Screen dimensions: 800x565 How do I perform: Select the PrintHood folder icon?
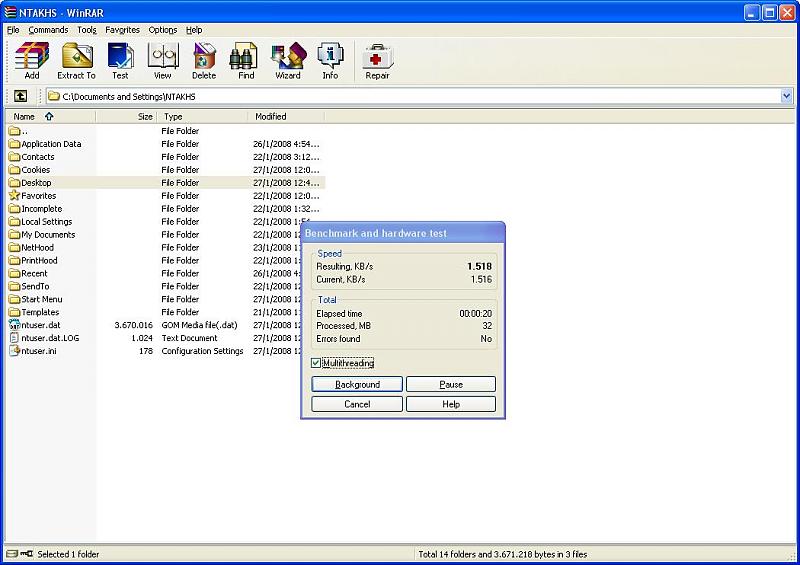(14, 260)
